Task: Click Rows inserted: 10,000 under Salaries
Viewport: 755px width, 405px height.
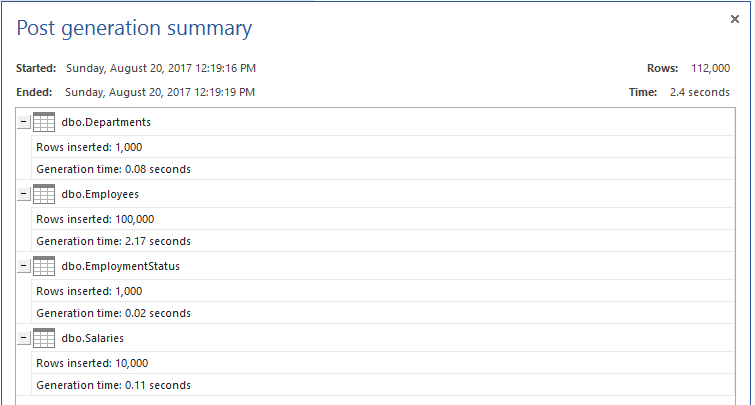Action: (92, 363)
